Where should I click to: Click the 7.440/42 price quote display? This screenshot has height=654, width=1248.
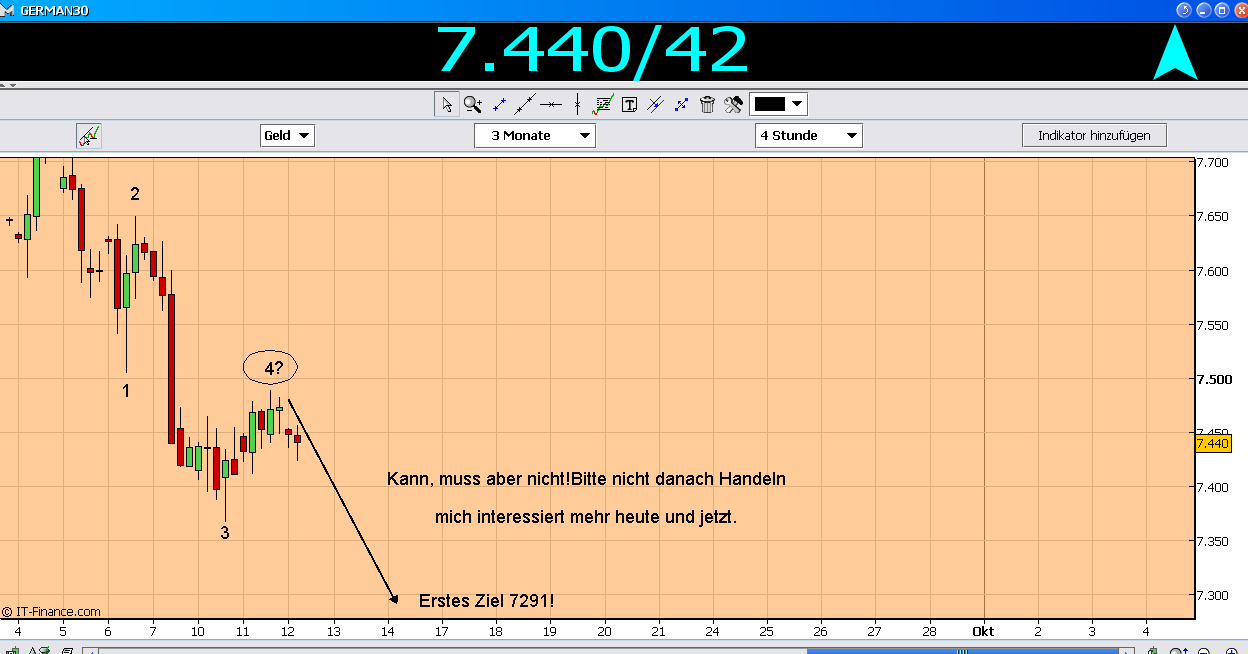pyautogui.click(x=592, y=50)
